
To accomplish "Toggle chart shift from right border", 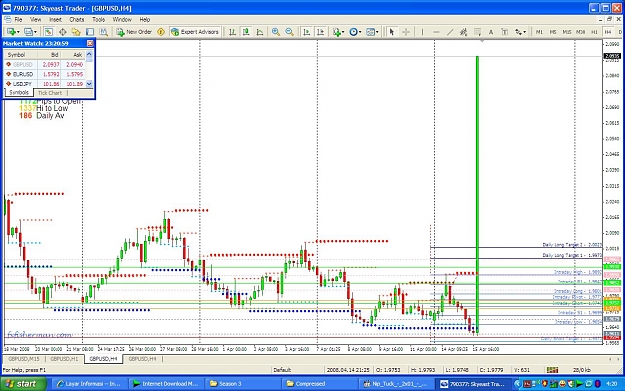I will [320, 32].
